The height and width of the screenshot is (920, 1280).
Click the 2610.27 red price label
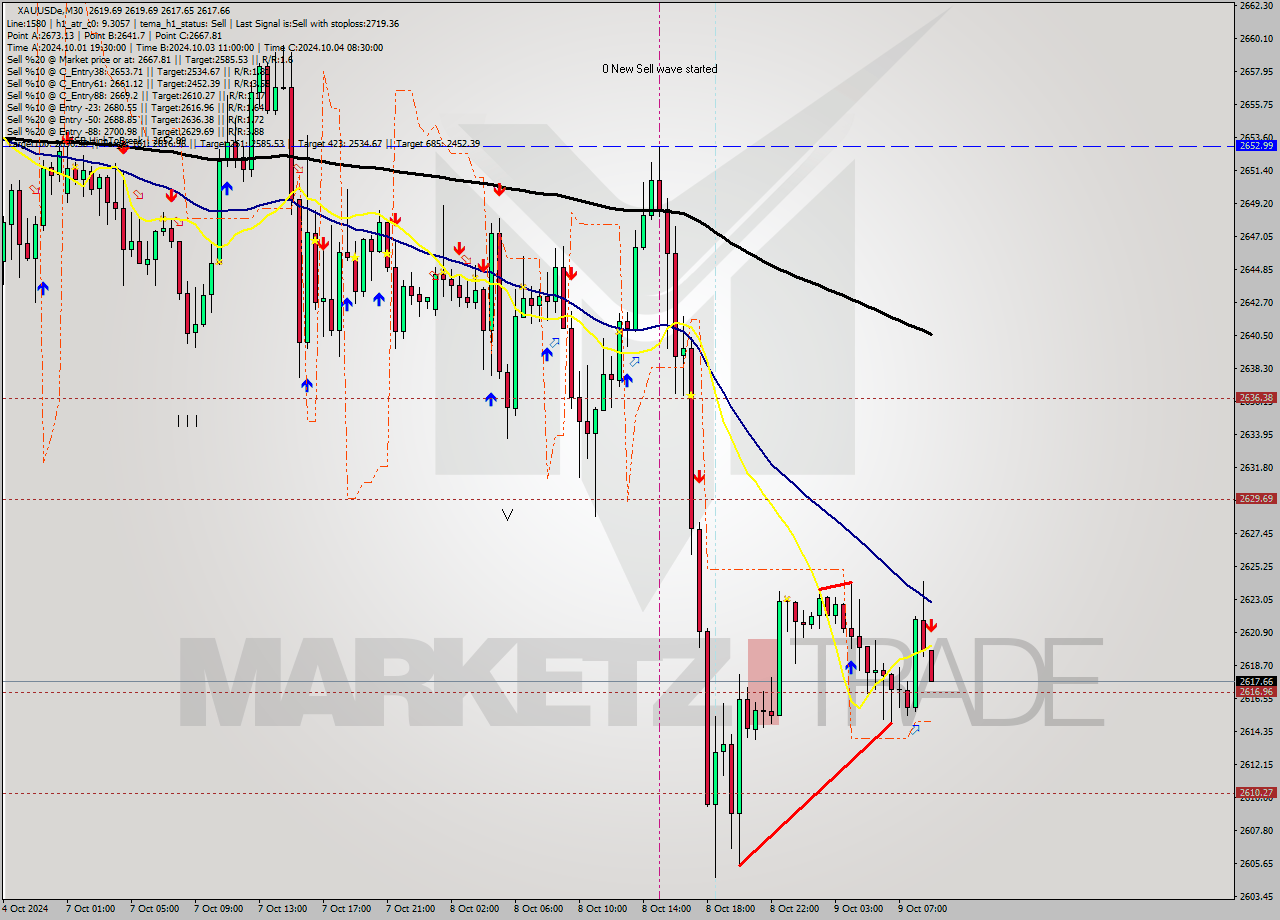(1255, 793)
